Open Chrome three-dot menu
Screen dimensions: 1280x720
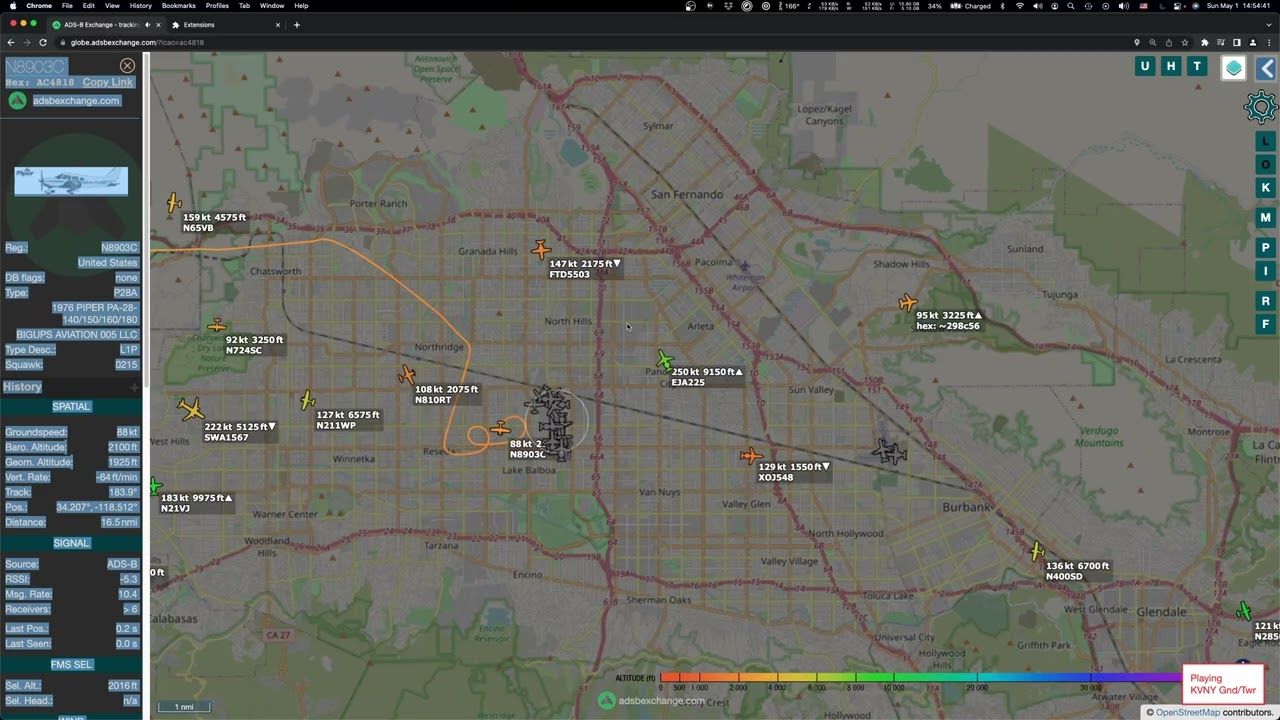[x=1270, y=42]
